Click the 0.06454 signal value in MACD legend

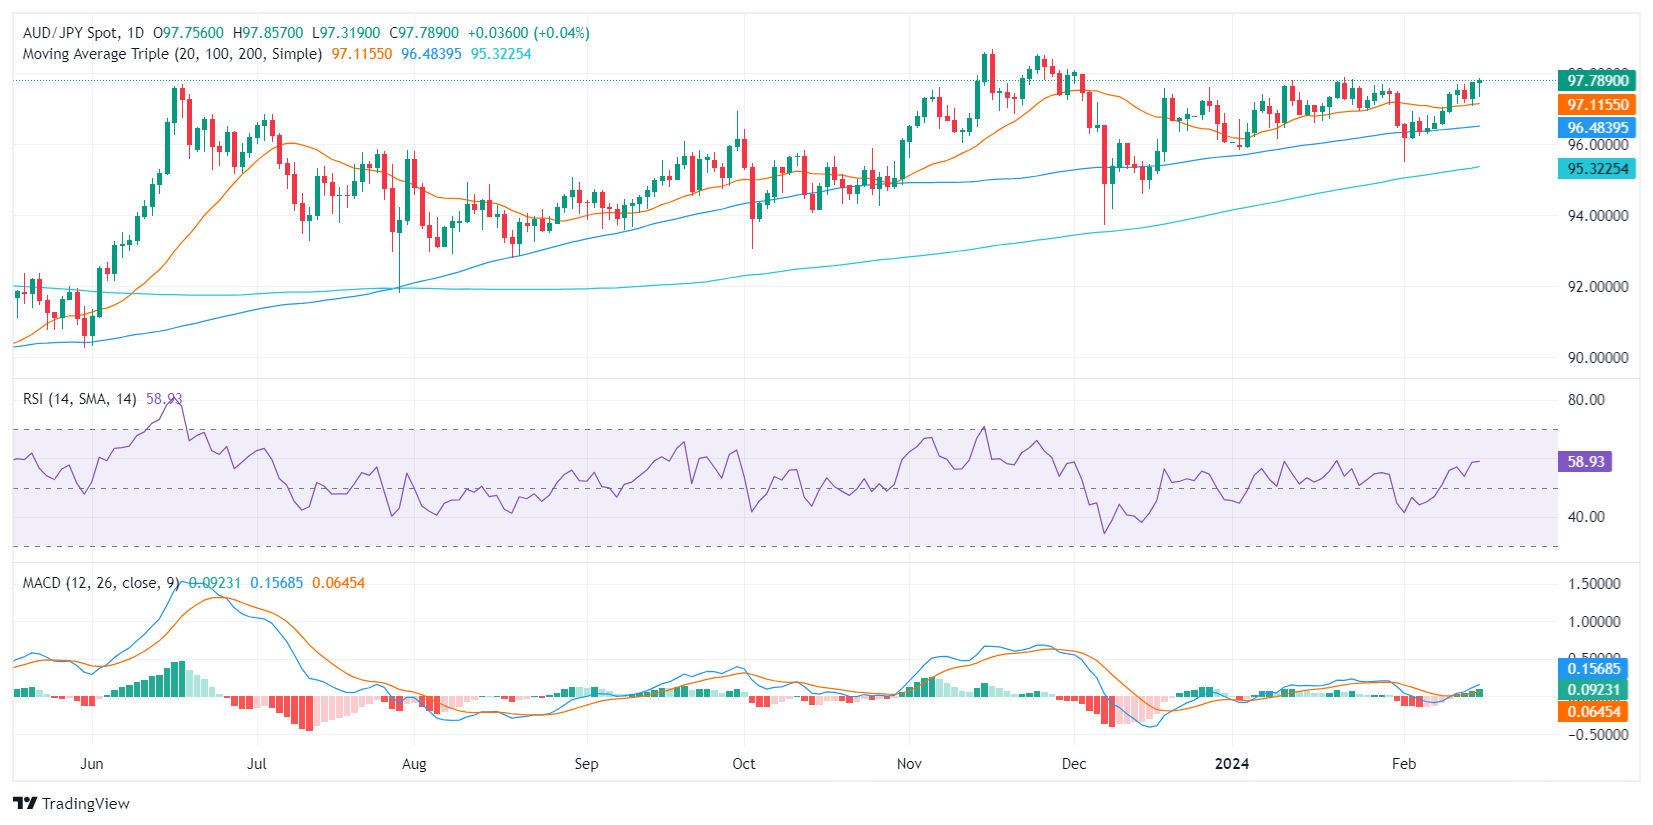click(338, 583)
